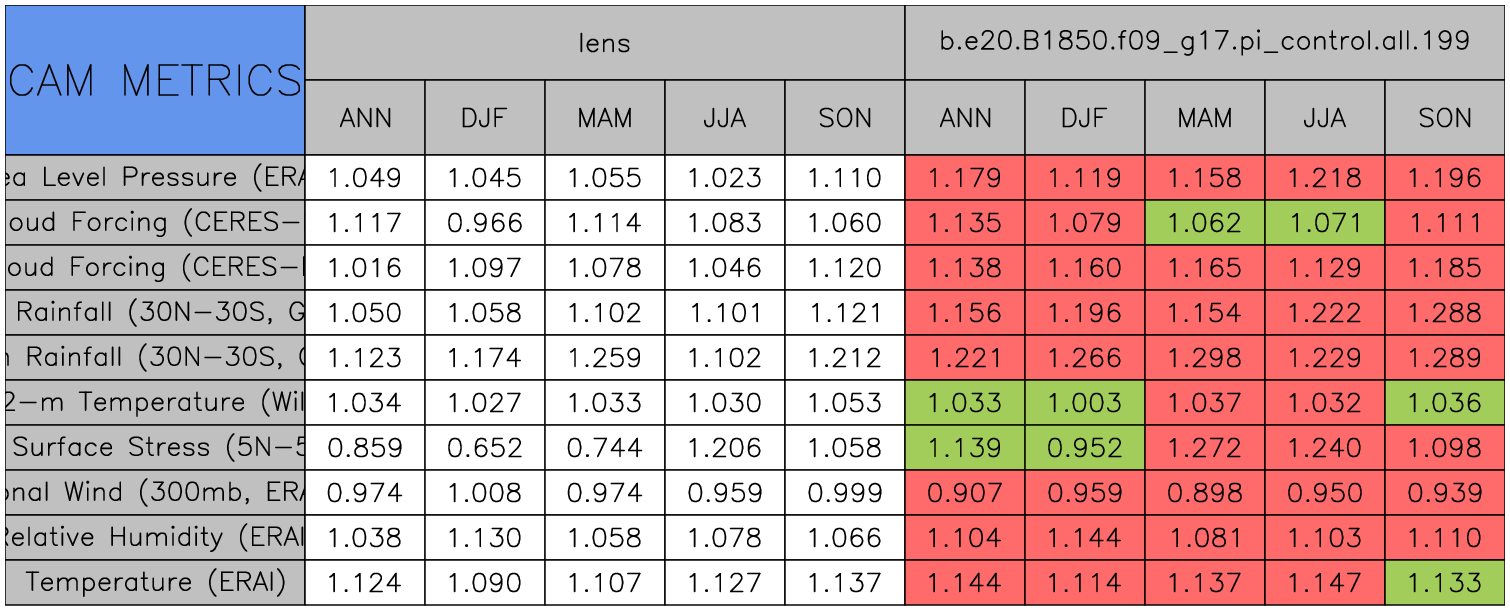Click the ANN column header under lens
This screenshot has height=611, width=1510.
(365, 118)
